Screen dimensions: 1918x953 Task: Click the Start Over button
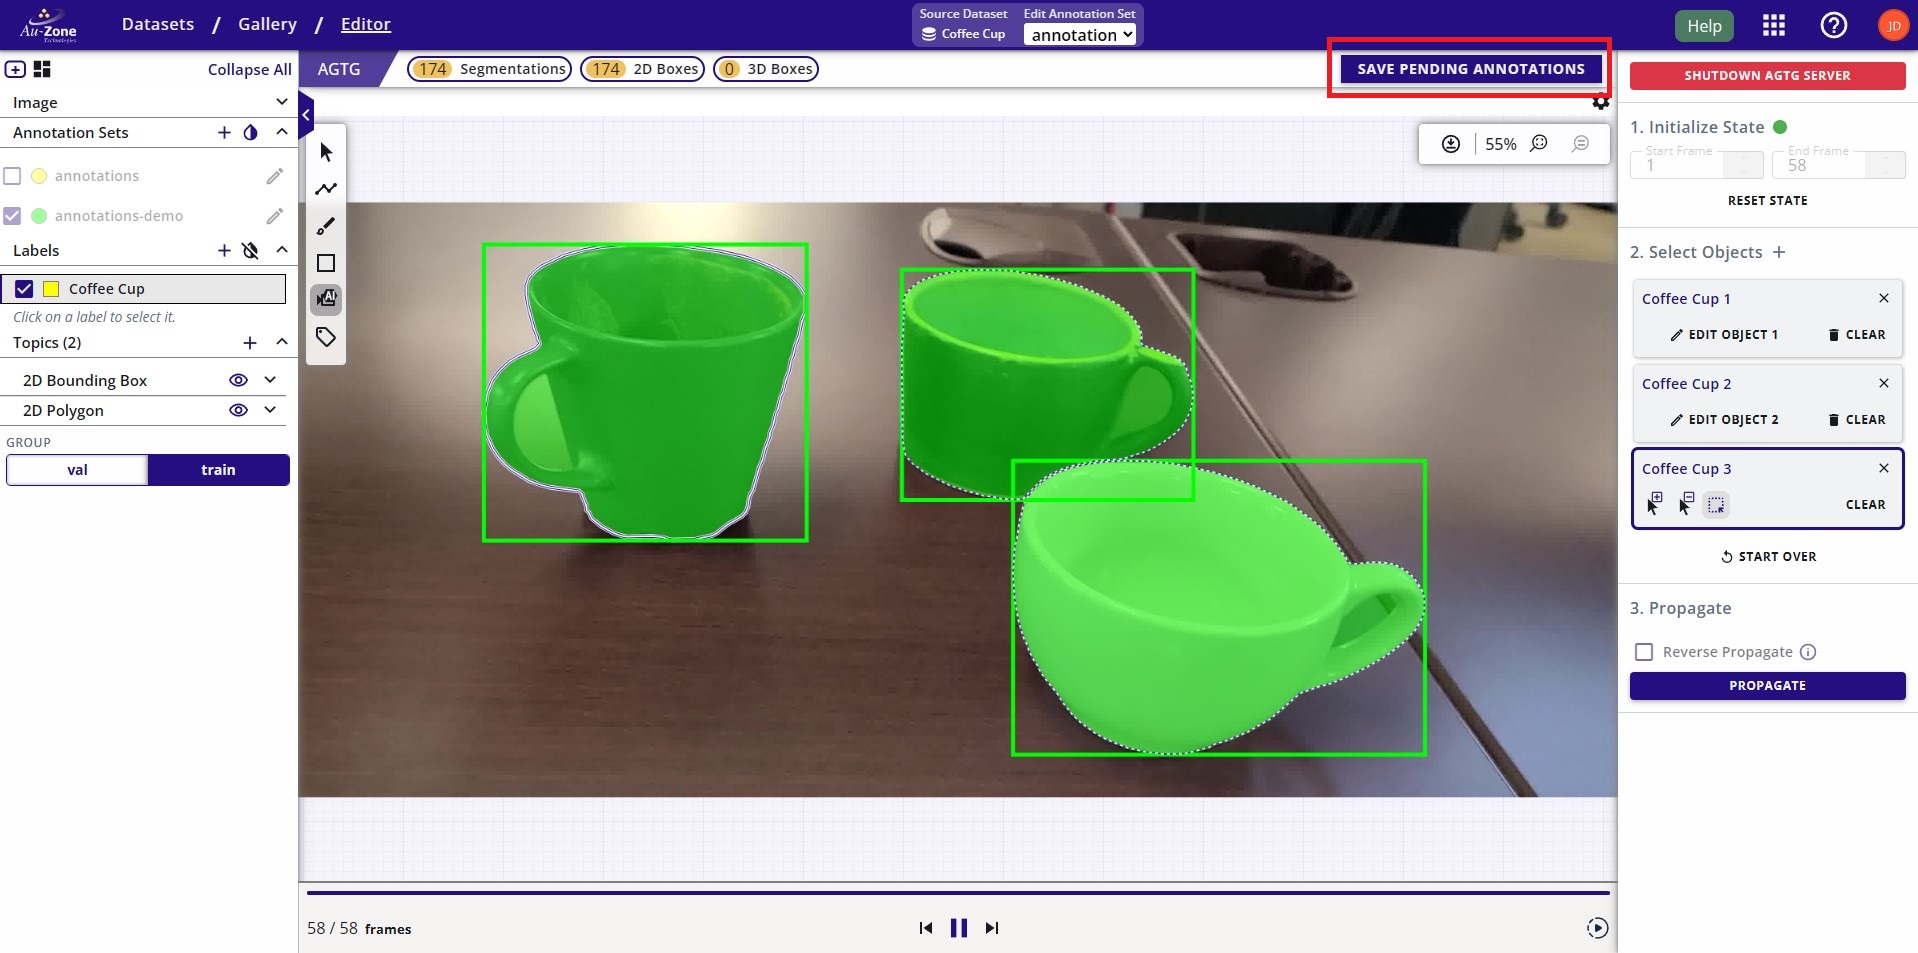click(x=1768, y=557)
